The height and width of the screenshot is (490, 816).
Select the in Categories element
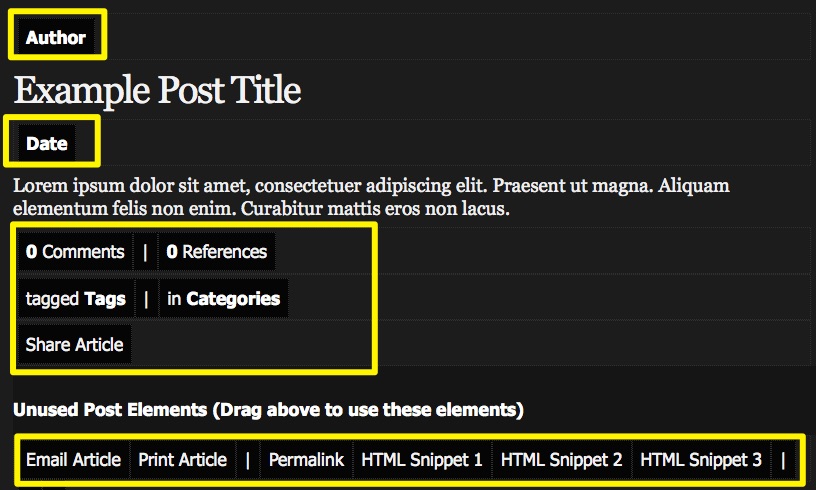click(223, 298)
